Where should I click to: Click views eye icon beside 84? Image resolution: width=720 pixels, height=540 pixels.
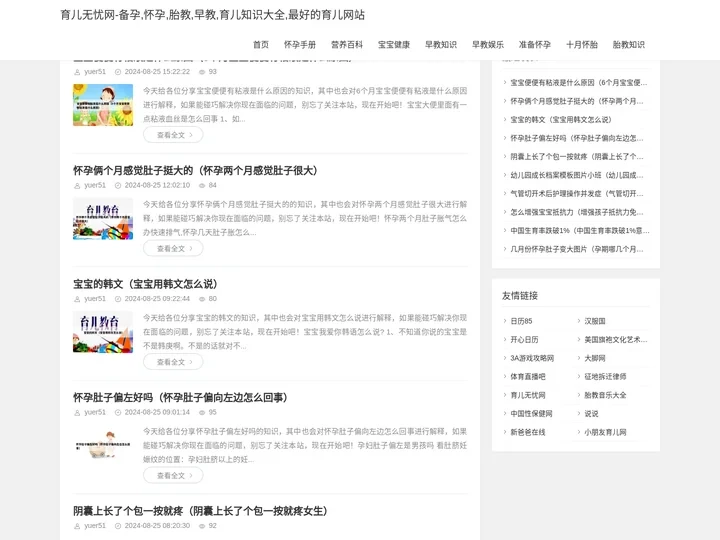click(x=202, y=186)
